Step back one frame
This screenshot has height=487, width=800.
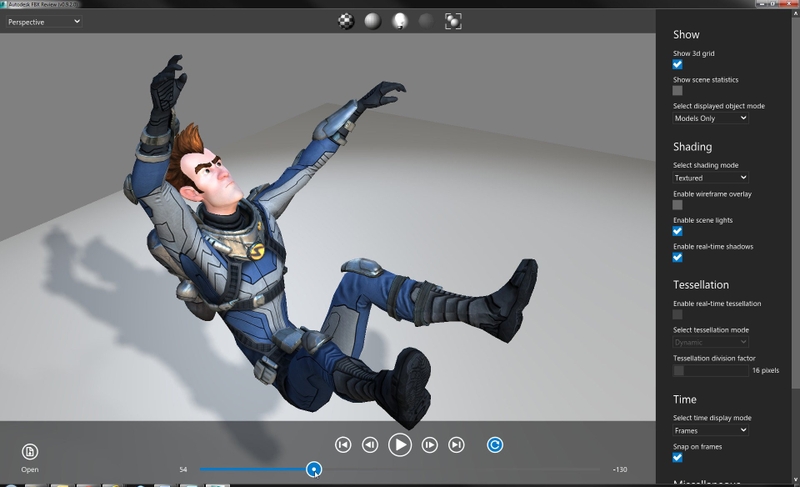370,445
